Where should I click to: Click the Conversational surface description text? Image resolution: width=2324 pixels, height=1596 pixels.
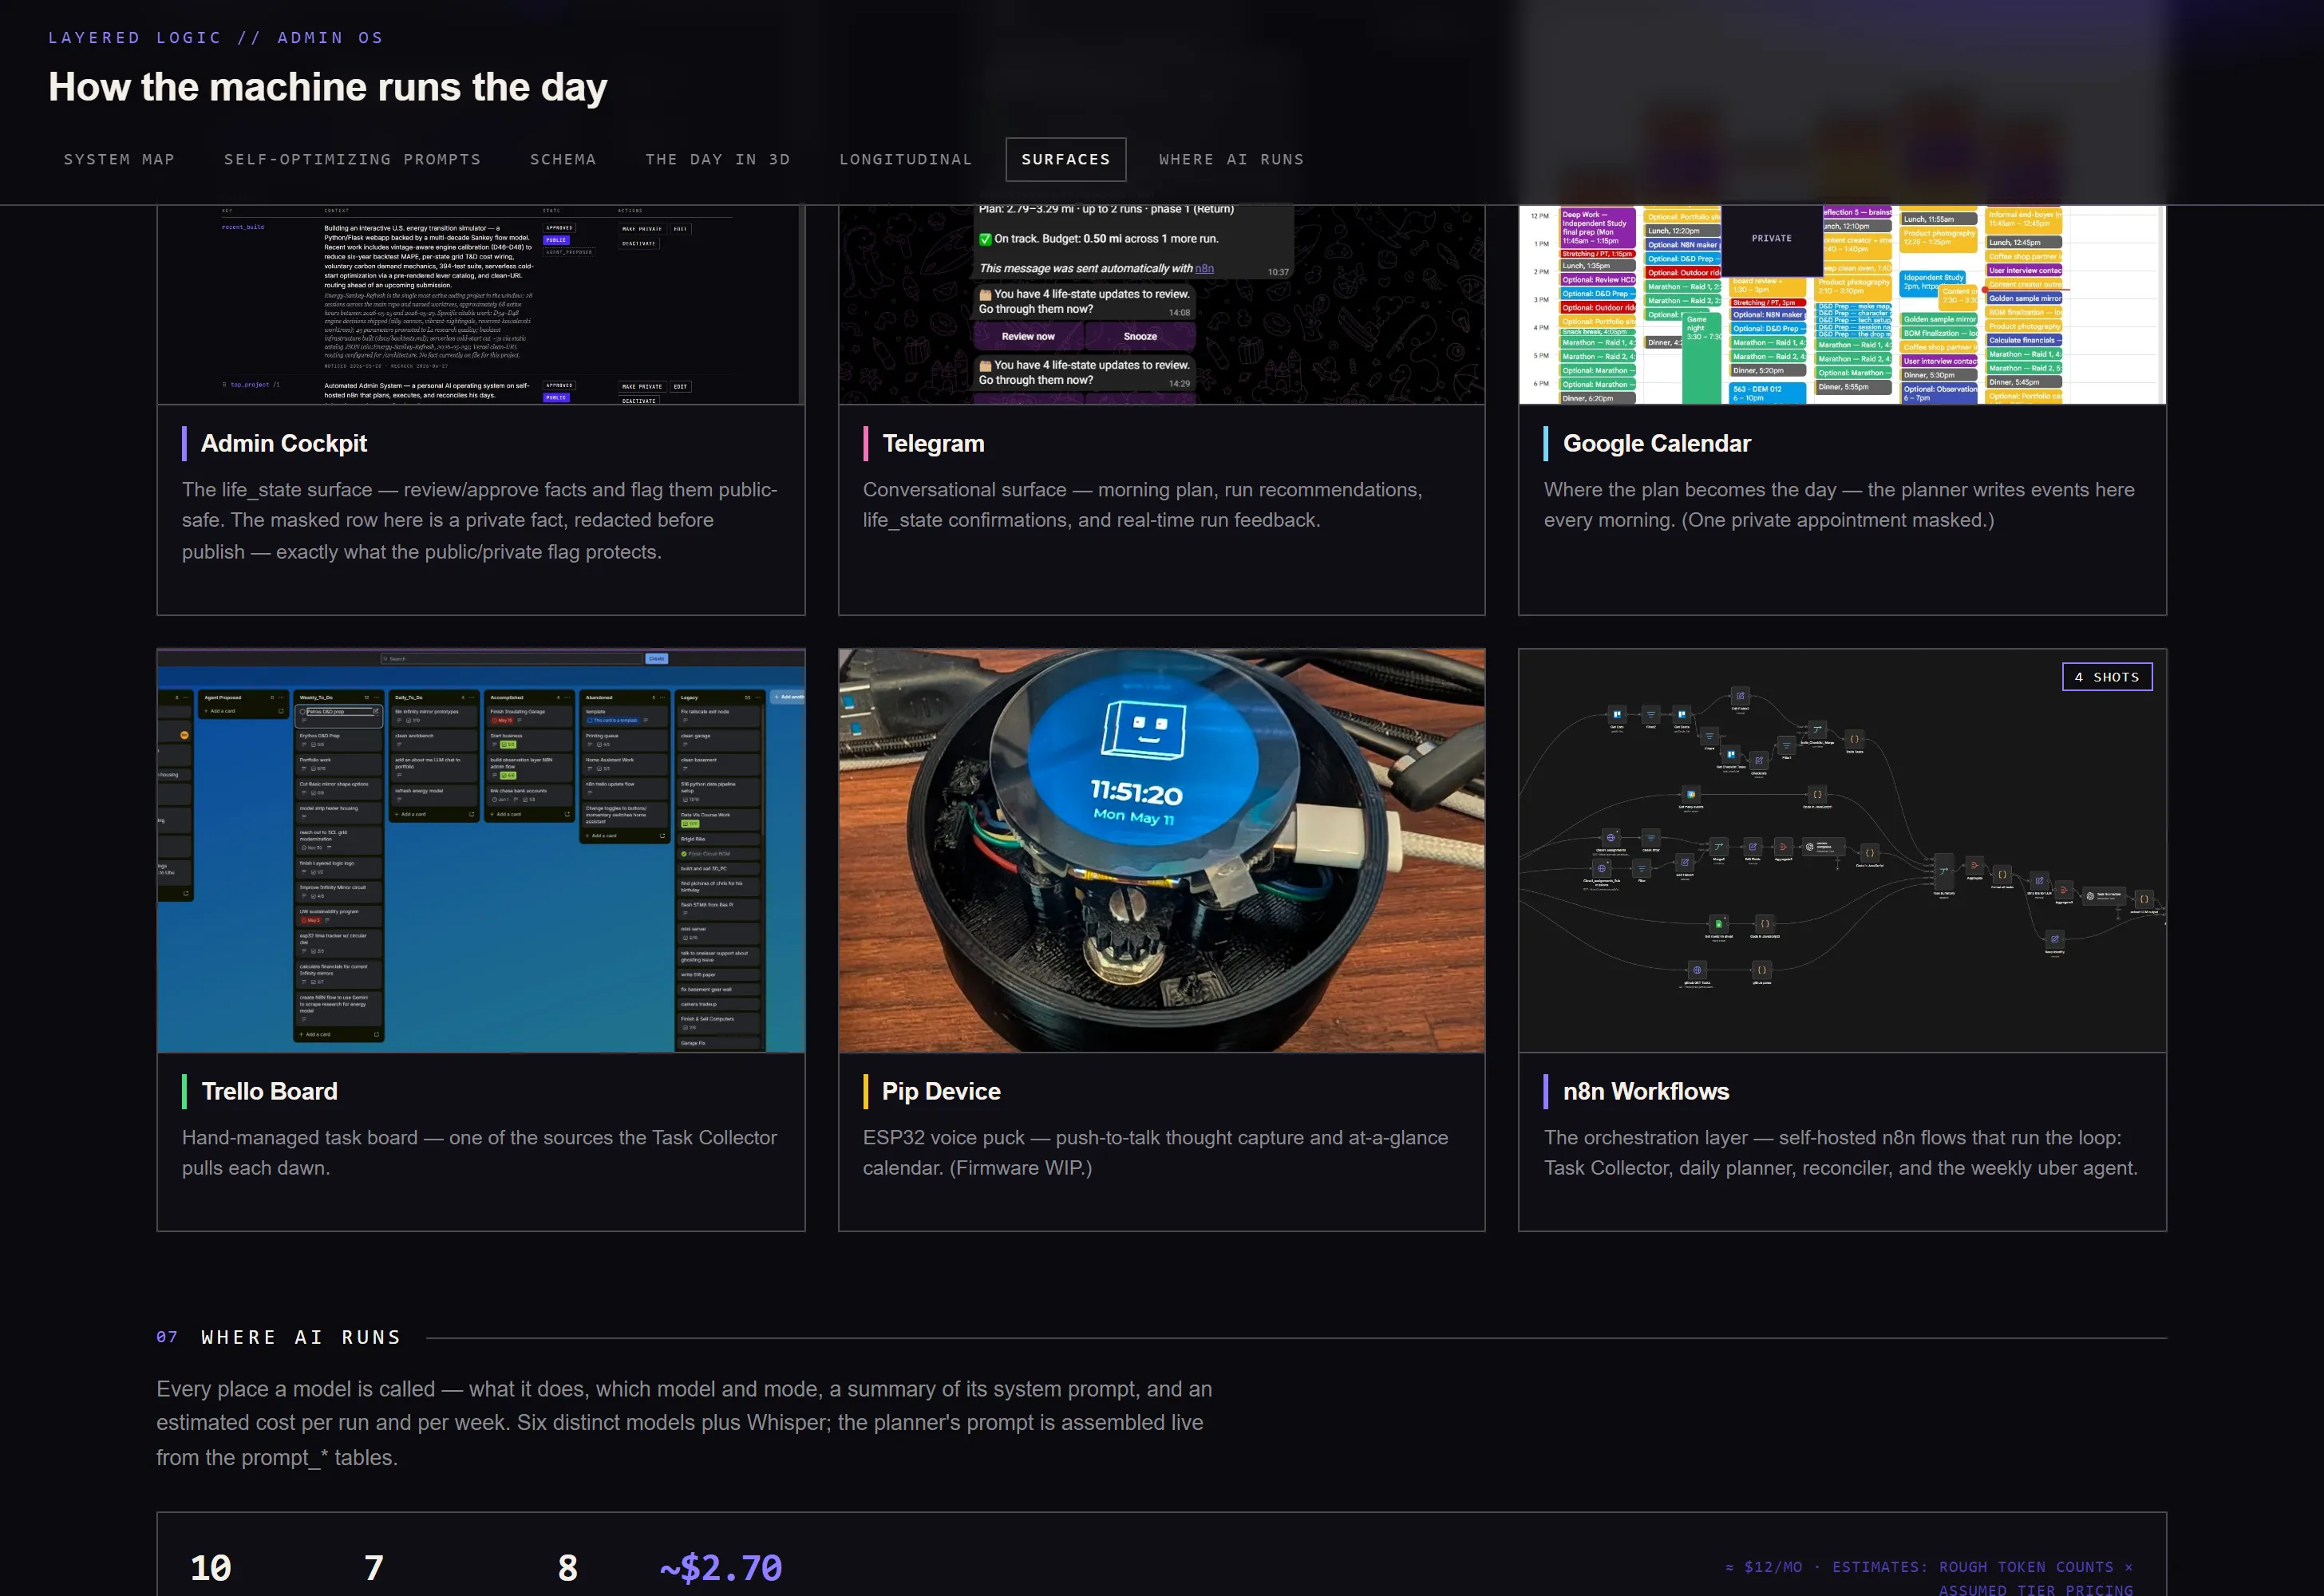tap(1142, 505)
